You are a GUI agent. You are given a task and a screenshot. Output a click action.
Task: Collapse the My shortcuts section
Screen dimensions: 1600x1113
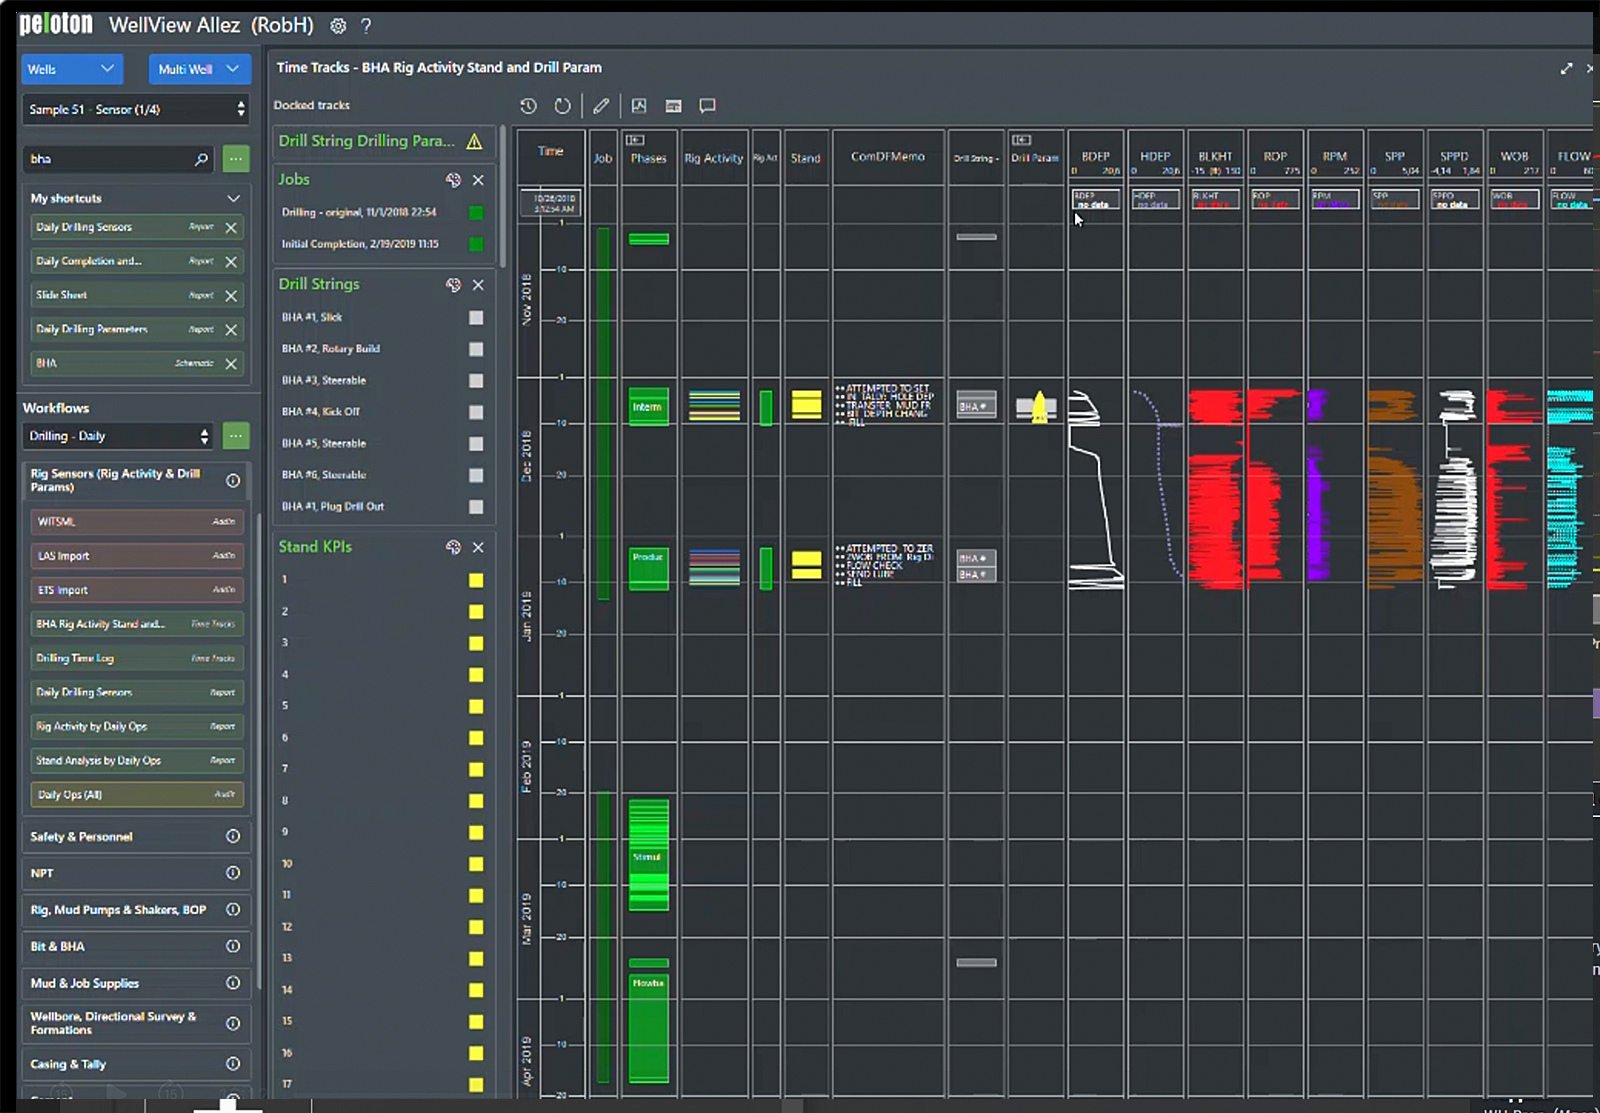click(x=233, y=198)
